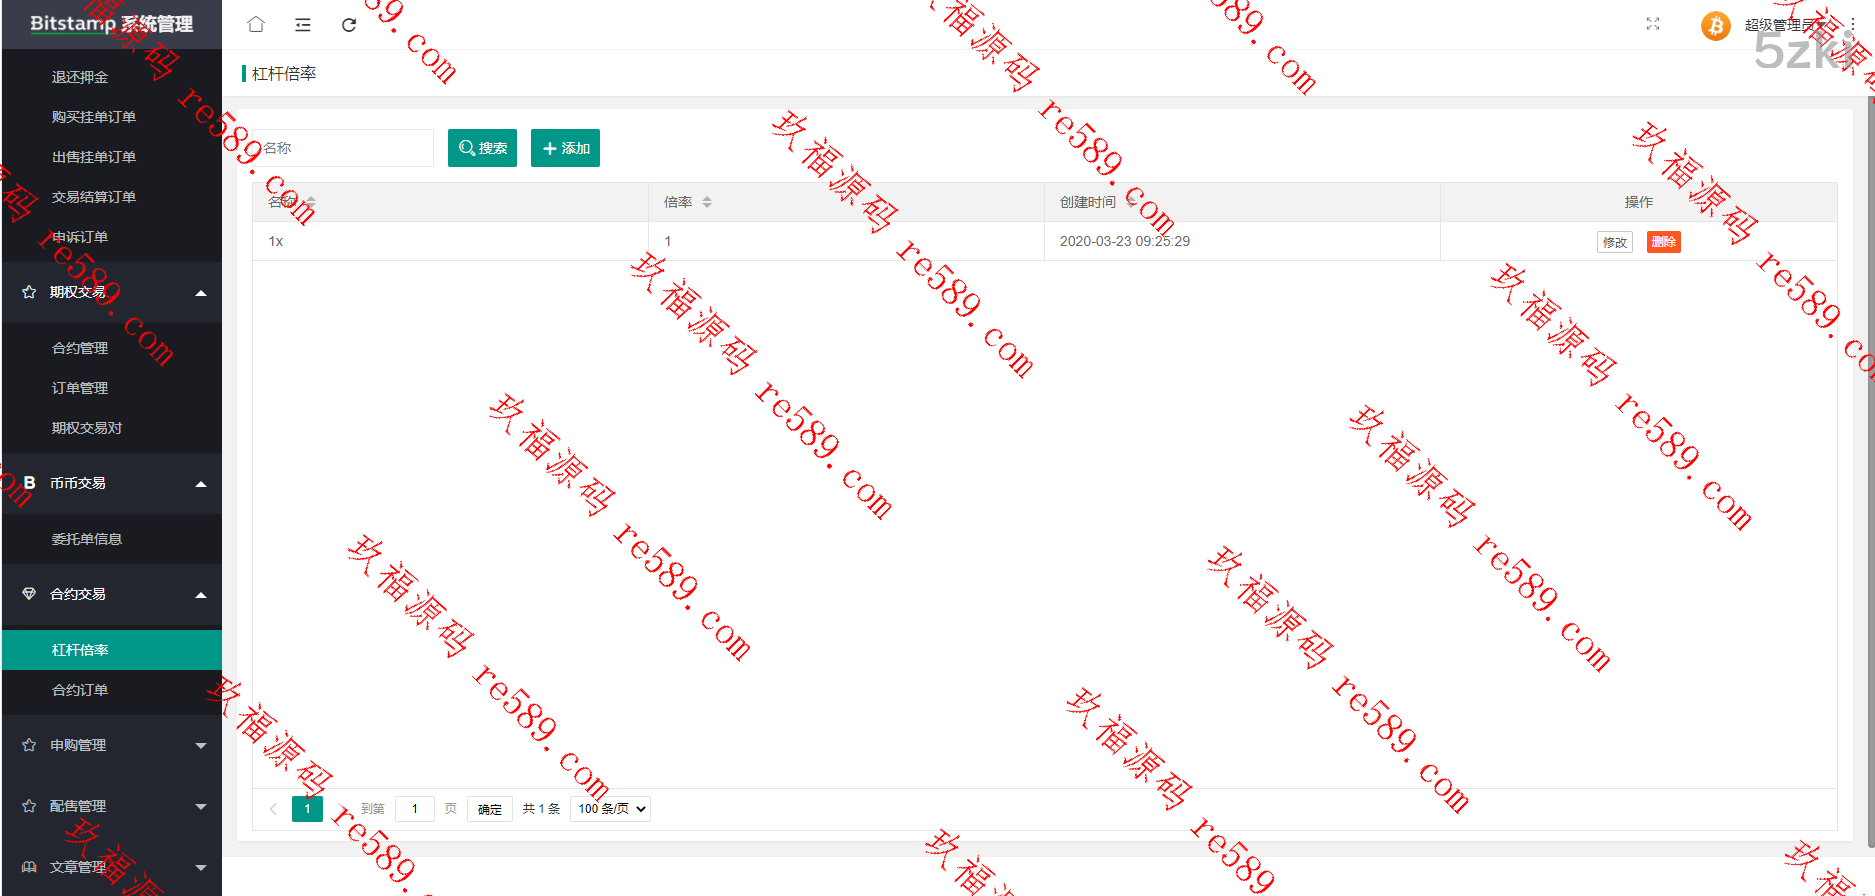Click the 2020-03-23 09:25:29 creation time cell

click(x=1242, y=241)
